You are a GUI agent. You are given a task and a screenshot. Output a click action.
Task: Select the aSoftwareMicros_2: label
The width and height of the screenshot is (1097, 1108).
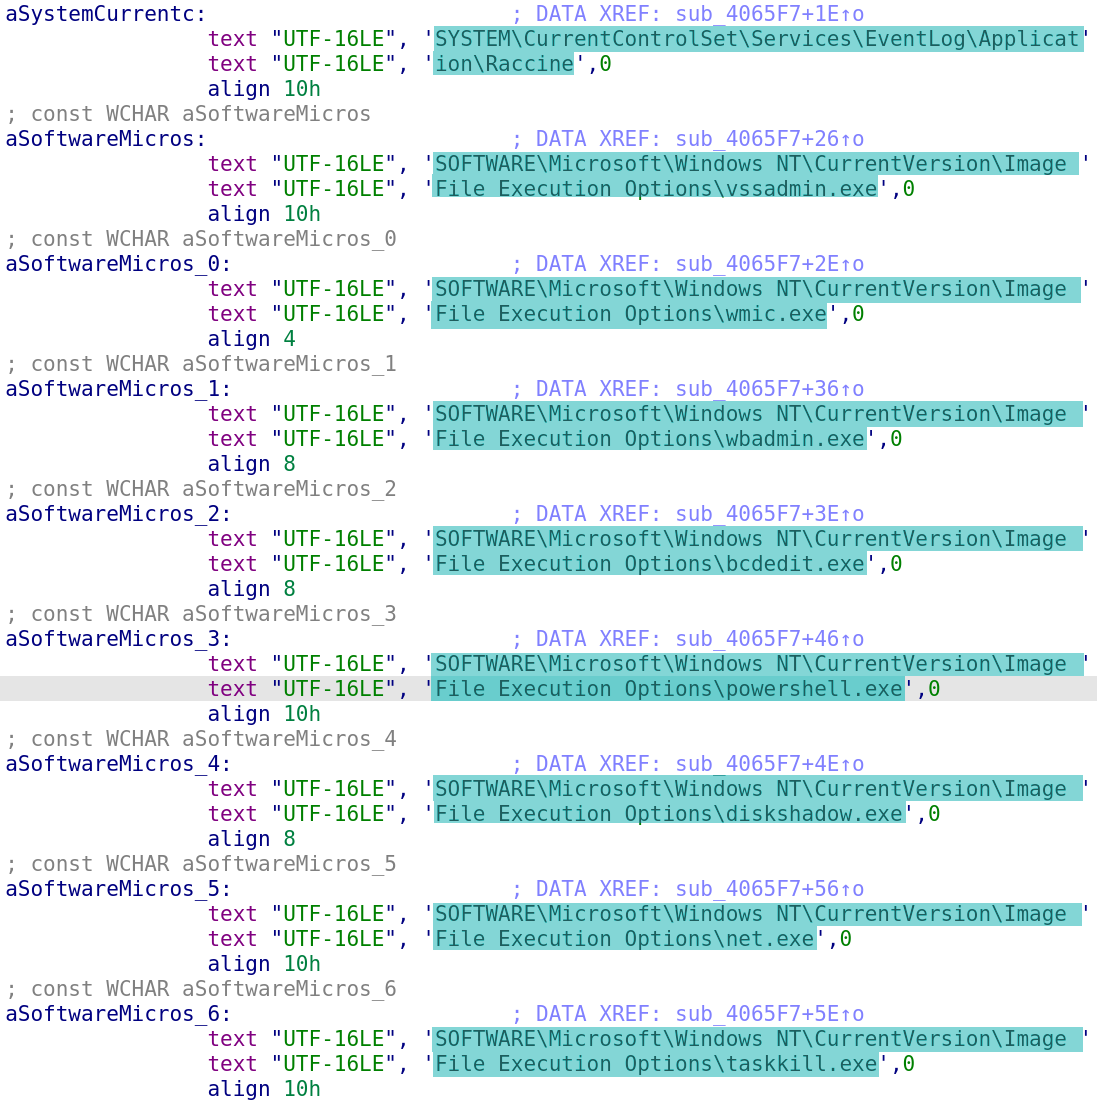(x=118, y=514)
